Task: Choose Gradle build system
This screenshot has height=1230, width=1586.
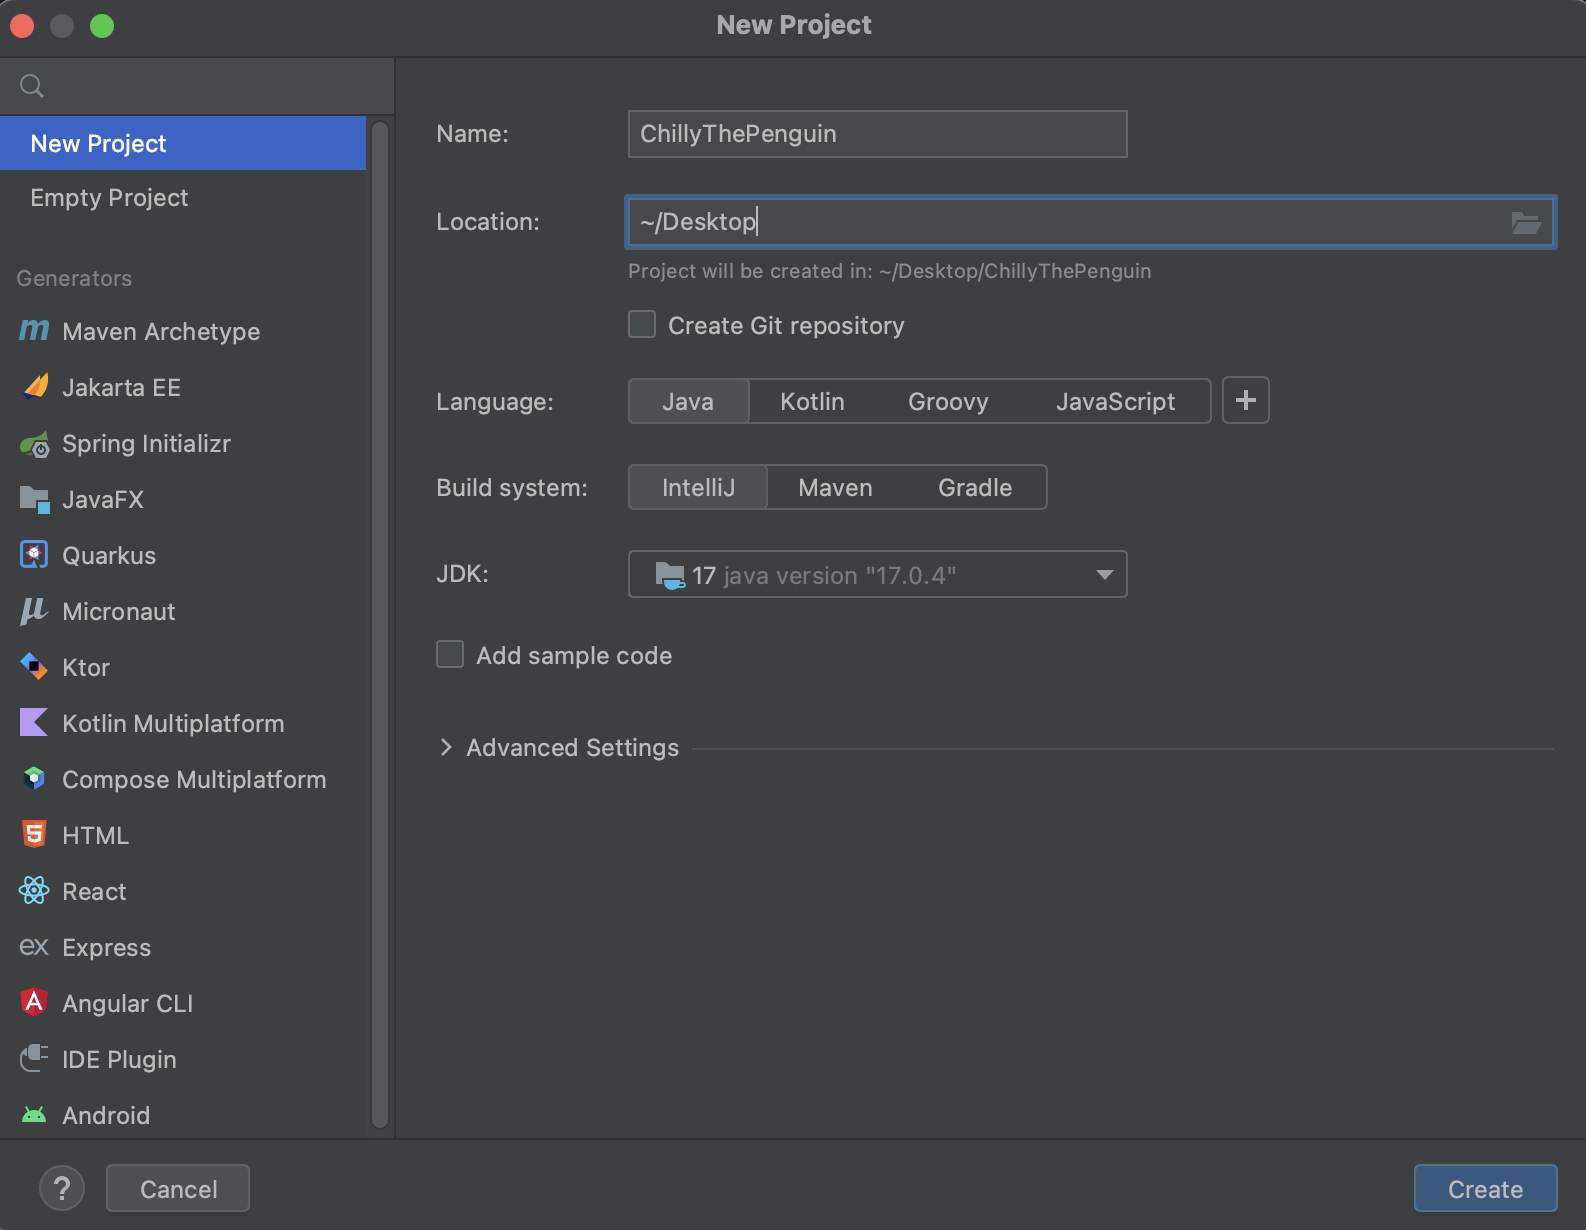Action: pyautogui.click(x=975, y=487)
